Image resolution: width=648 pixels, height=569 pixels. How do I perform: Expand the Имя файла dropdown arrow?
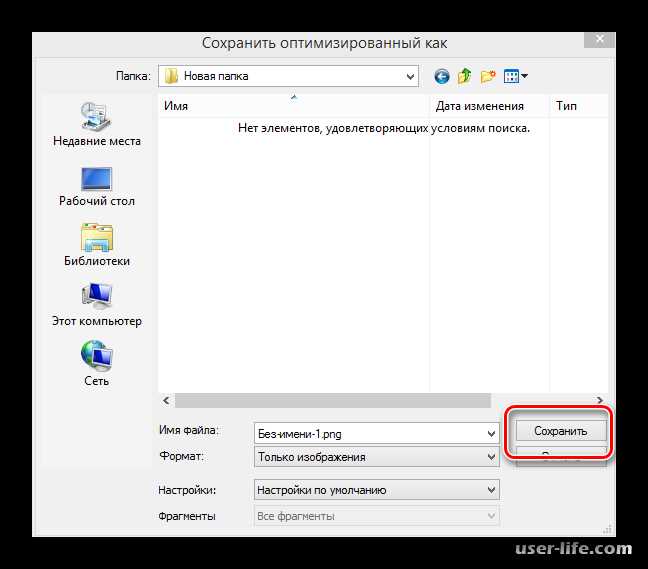[491, 433]
